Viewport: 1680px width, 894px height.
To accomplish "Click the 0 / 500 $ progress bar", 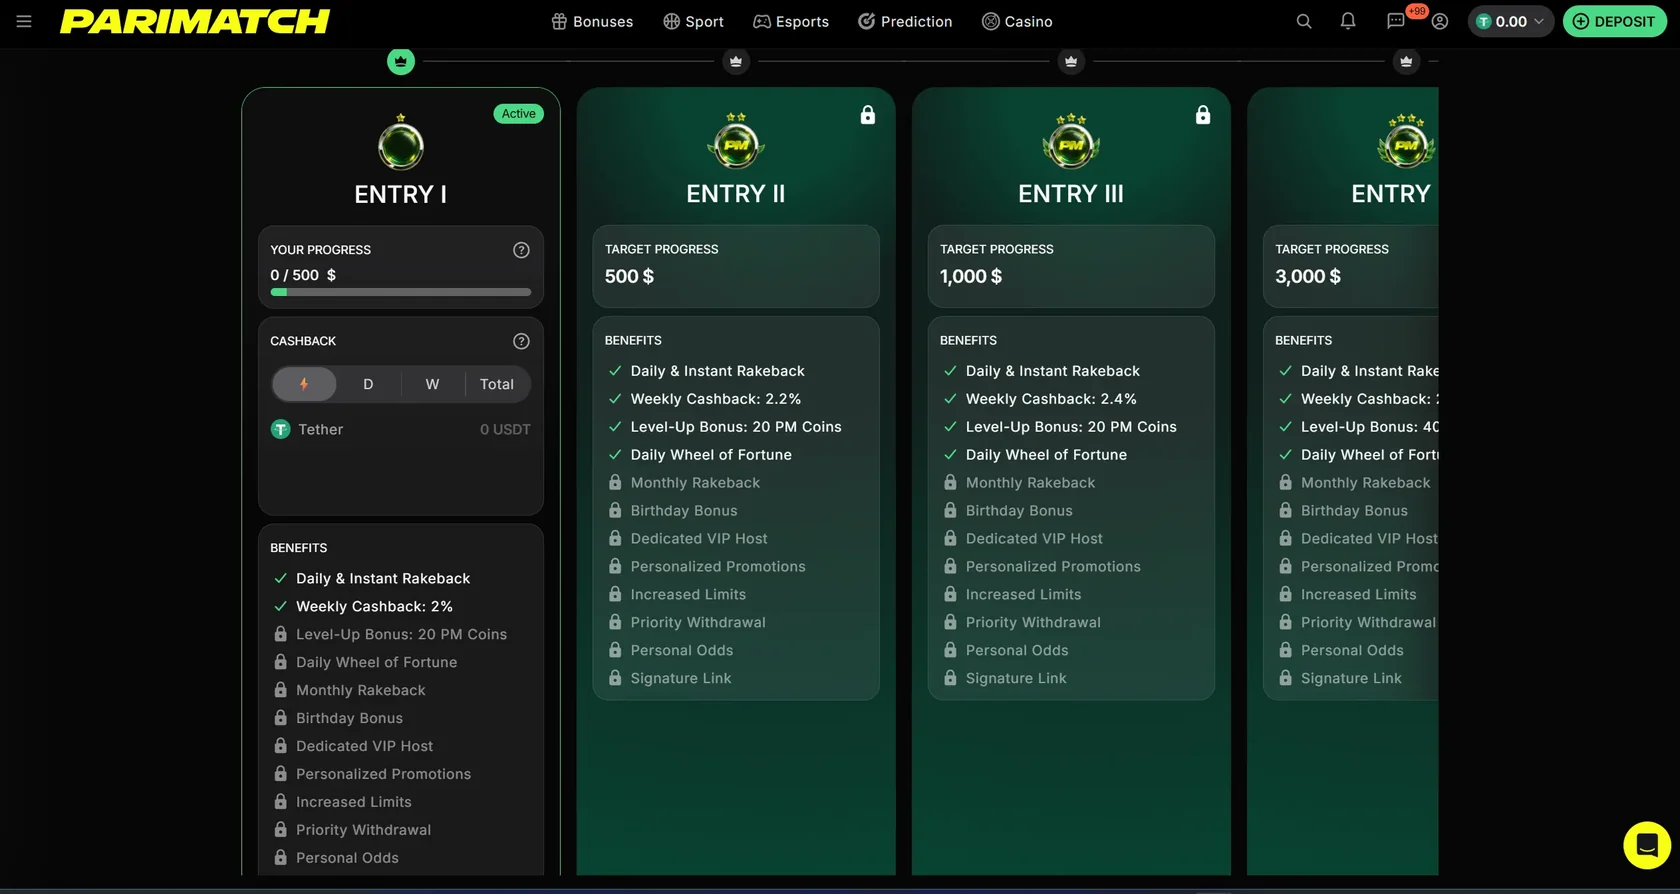I will 401,292.
